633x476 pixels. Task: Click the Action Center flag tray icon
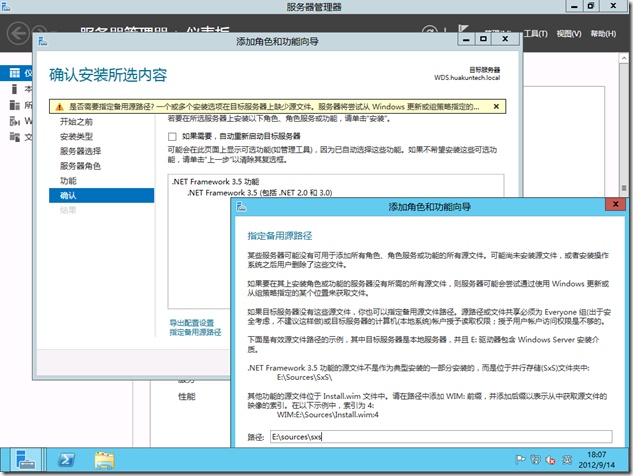[520, 459]
